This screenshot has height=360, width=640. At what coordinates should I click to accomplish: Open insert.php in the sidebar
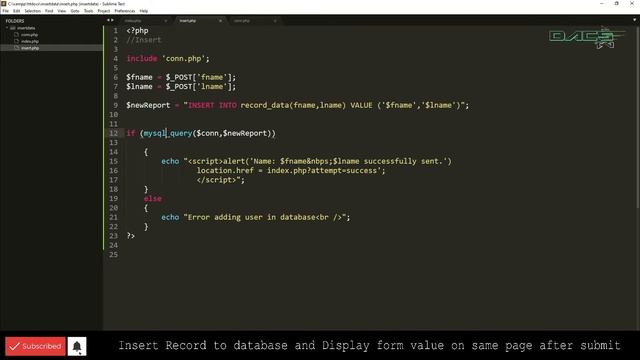point(30,48)
